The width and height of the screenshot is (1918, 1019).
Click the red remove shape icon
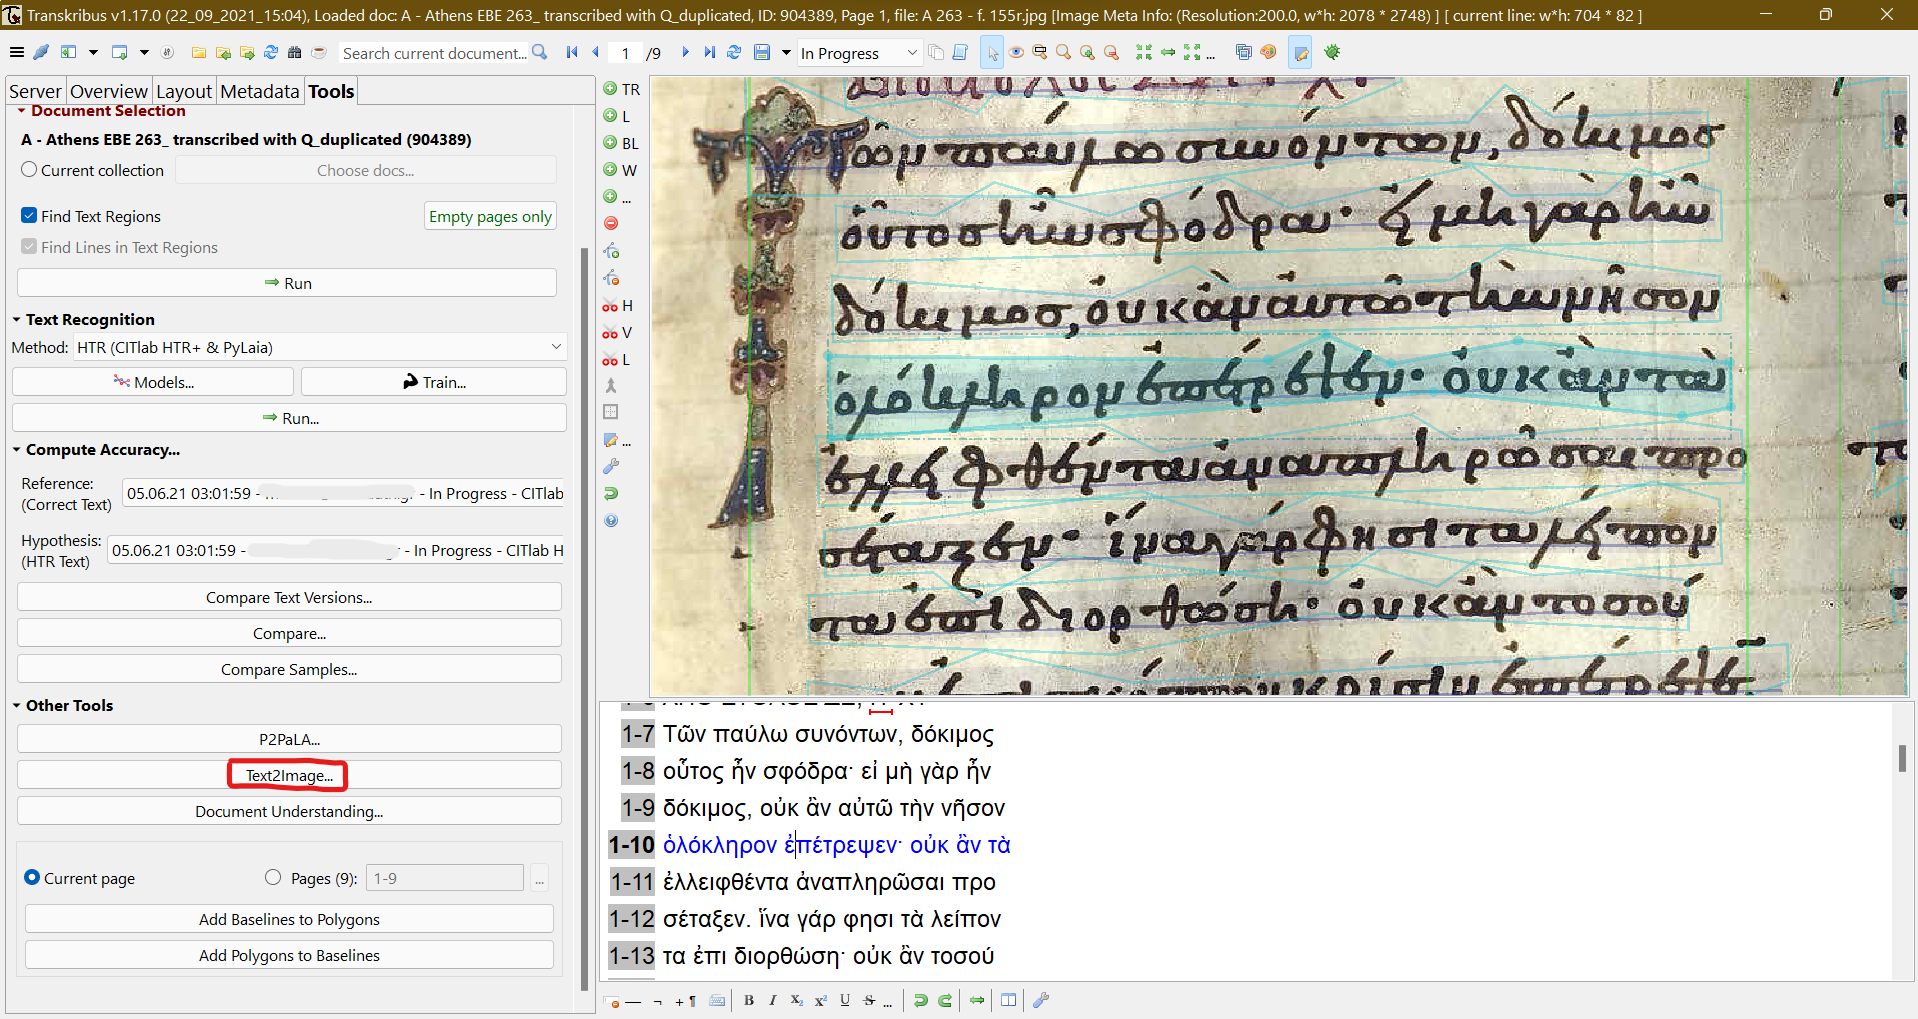611,223
